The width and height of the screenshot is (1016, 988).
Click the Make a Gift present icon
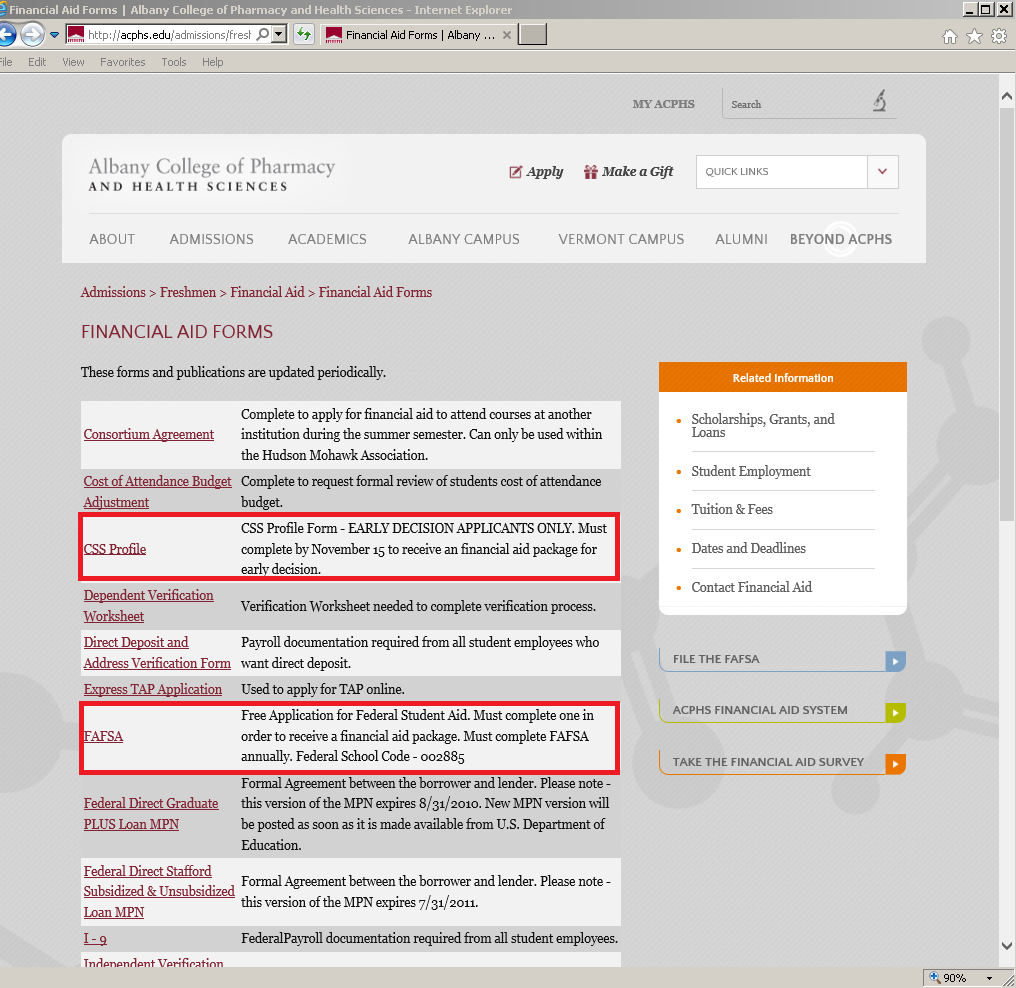point(591,172)
